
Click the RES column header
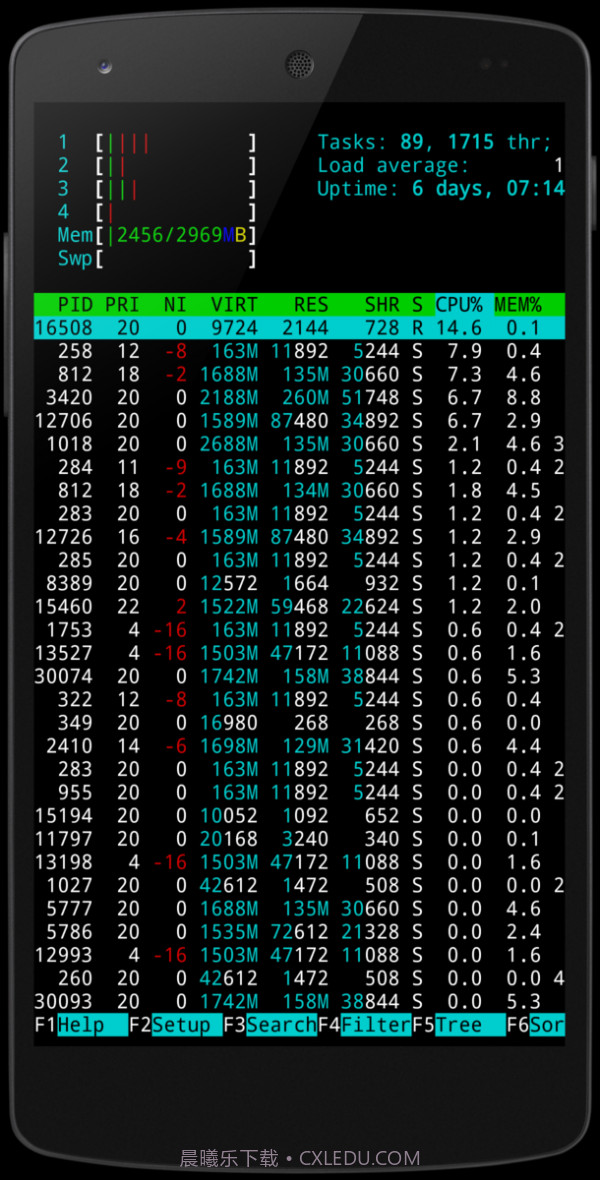[x=311, y=304]
